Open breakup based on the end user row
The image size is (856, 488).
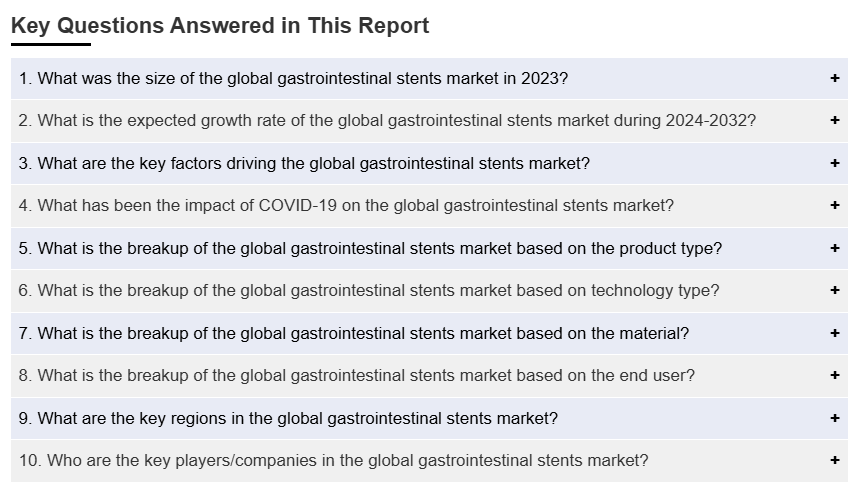tap(429, 376)
